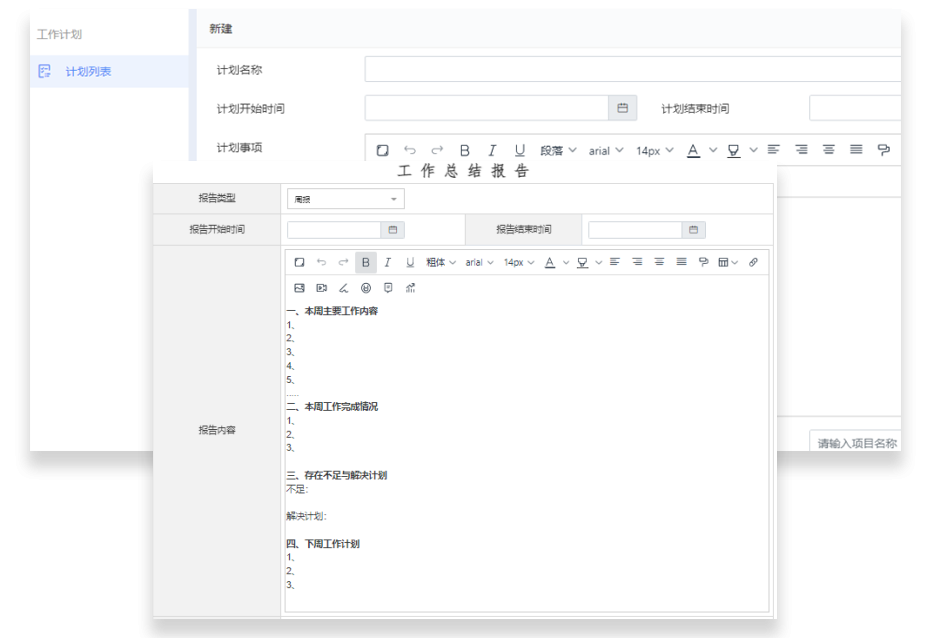Justify text in the report editor
The width and height of the screenshot is (930, 638).
[681, 261]
